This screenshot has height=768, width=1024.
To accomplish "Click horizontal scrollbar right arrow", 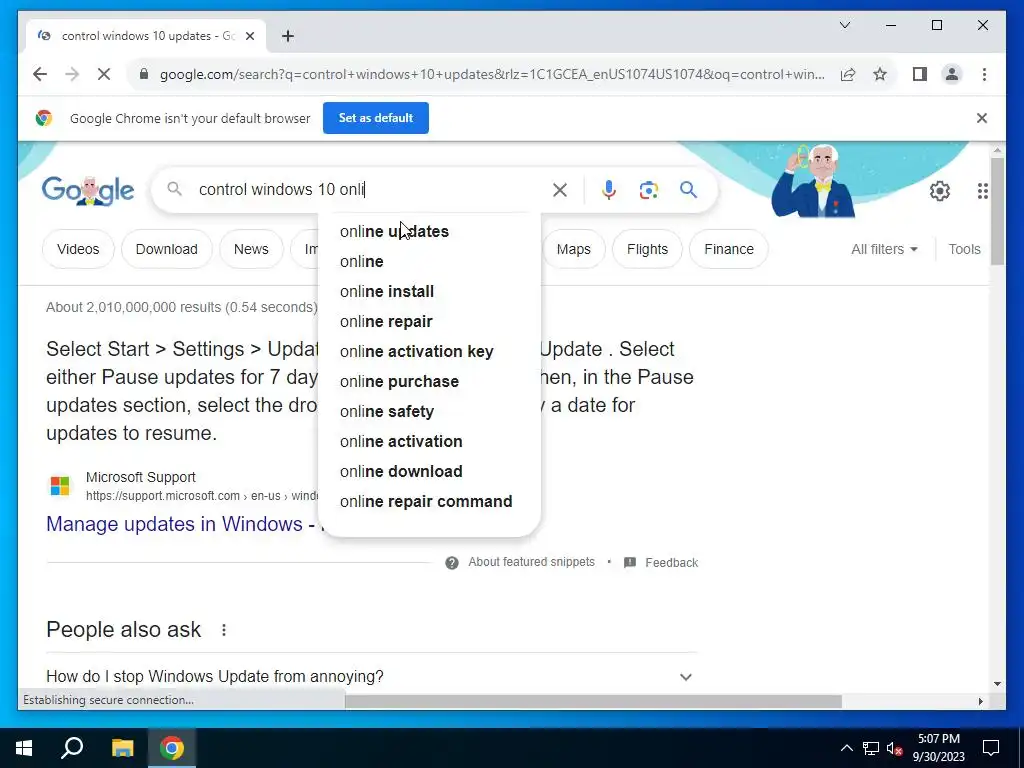I will click(980, 701).
